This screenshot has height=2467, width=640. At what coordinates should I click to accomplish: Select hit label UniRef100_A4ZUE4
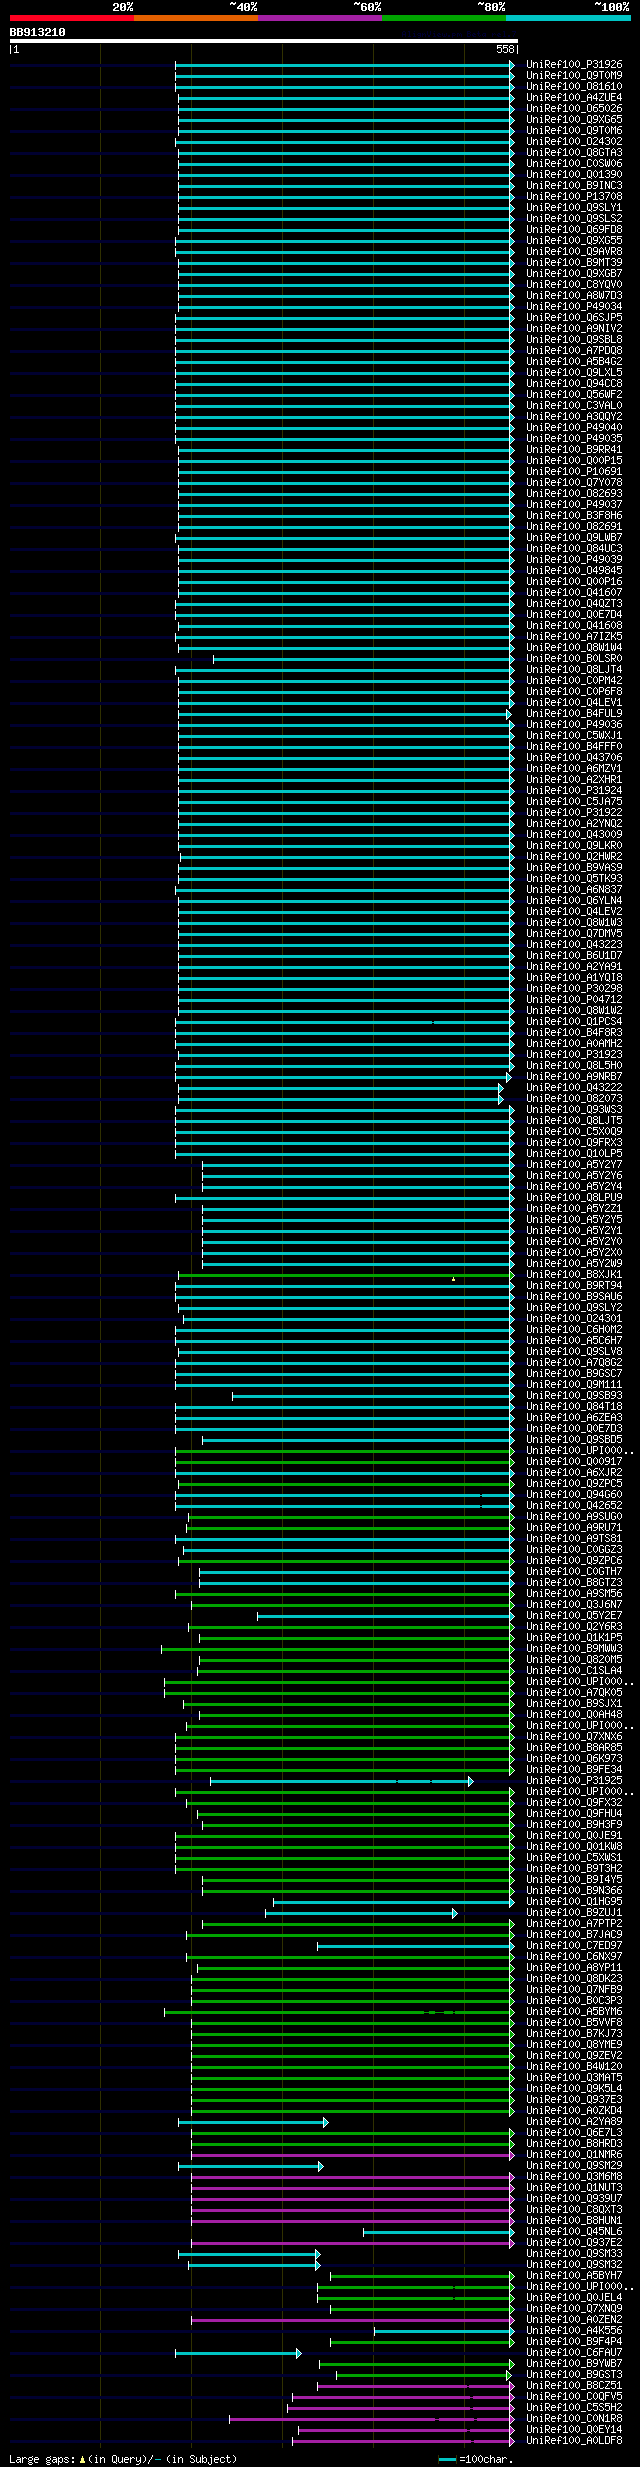(574, 97)
